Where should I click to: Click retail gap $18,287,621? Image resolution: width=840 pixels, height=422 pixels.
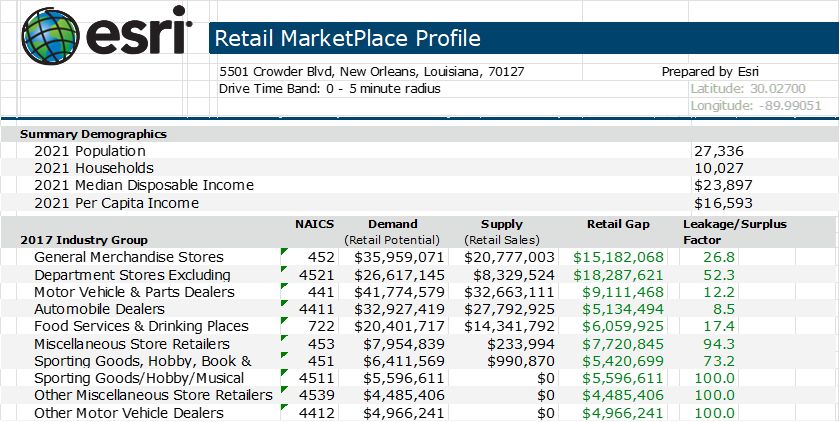click(x=618, y=275)
